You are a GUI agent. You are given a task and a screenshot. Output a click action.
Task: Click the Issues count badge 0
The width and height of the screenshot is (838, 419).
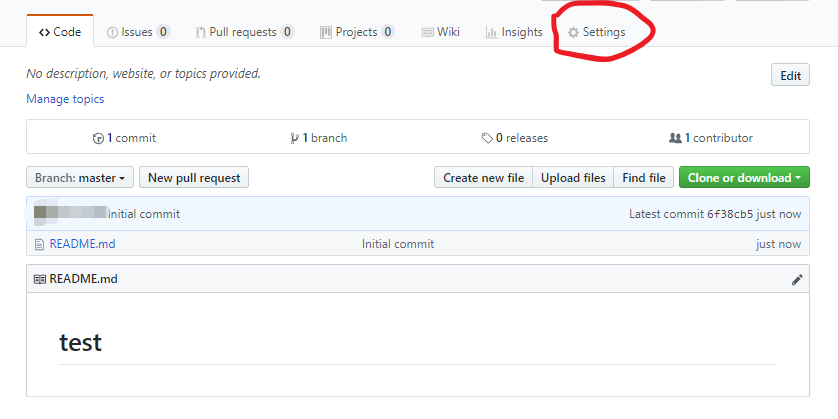click(x=163, y=32)
